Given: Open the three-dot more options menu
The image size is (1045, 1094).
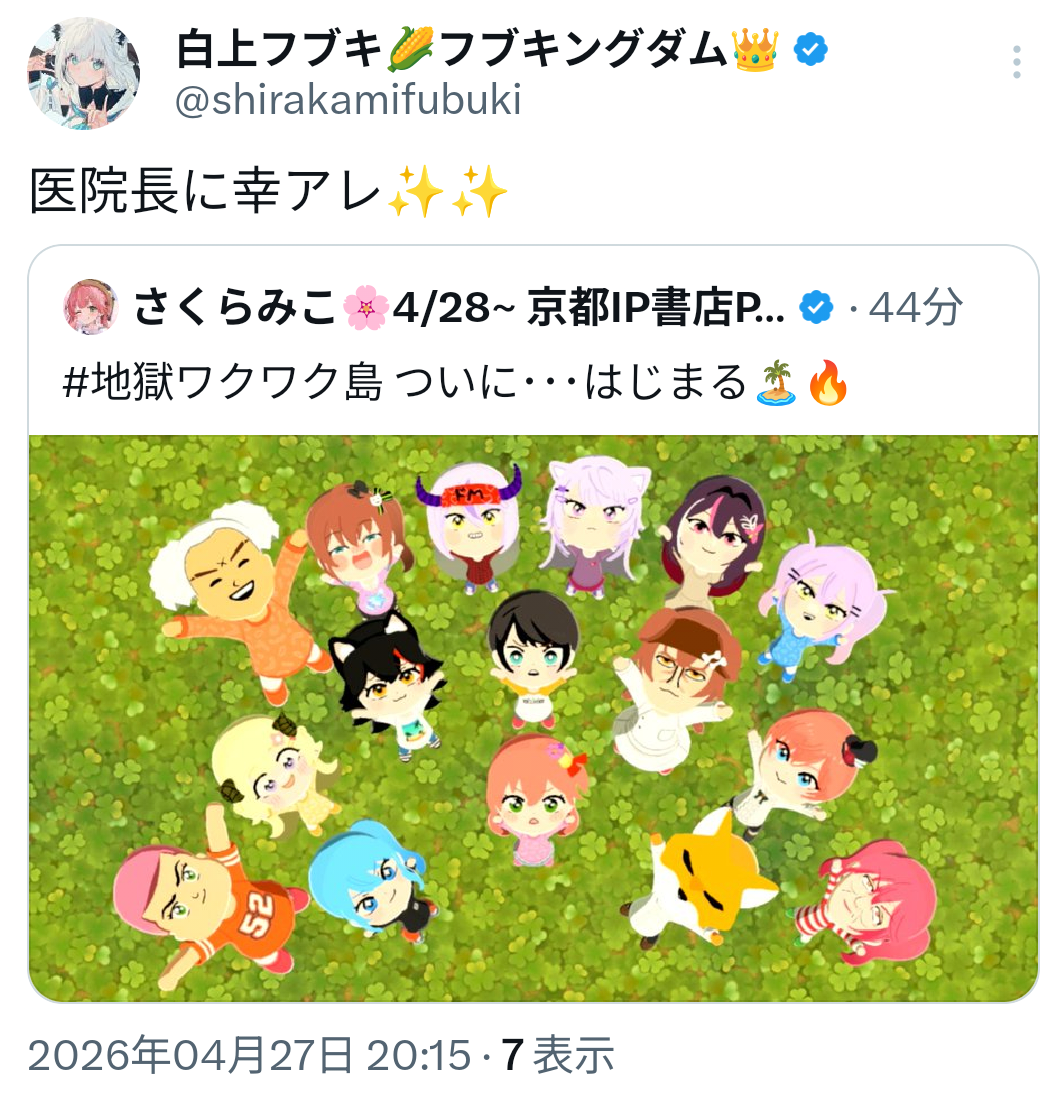Looking at the screenshot, I should [1016, 63].
